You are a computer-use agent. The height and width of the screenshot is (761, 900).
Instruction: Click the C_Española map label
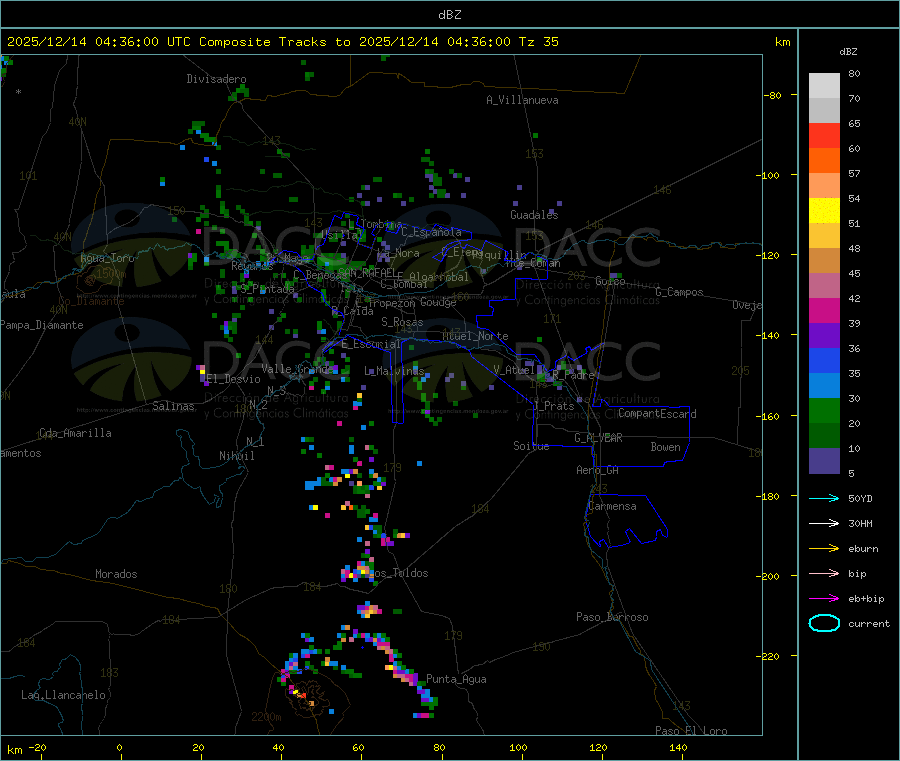coord(431,232)
